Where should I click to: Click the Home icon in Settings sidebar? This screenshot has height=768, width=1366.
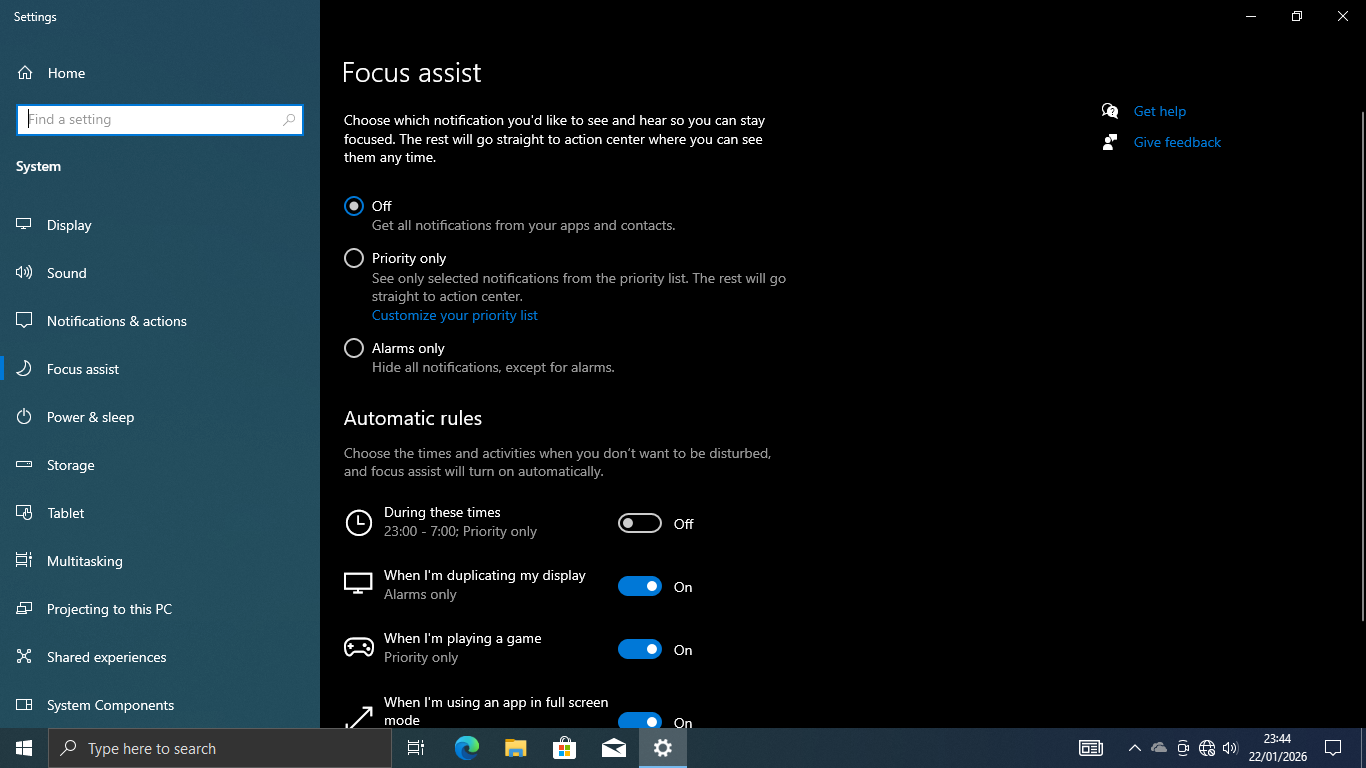pos(25,73)
